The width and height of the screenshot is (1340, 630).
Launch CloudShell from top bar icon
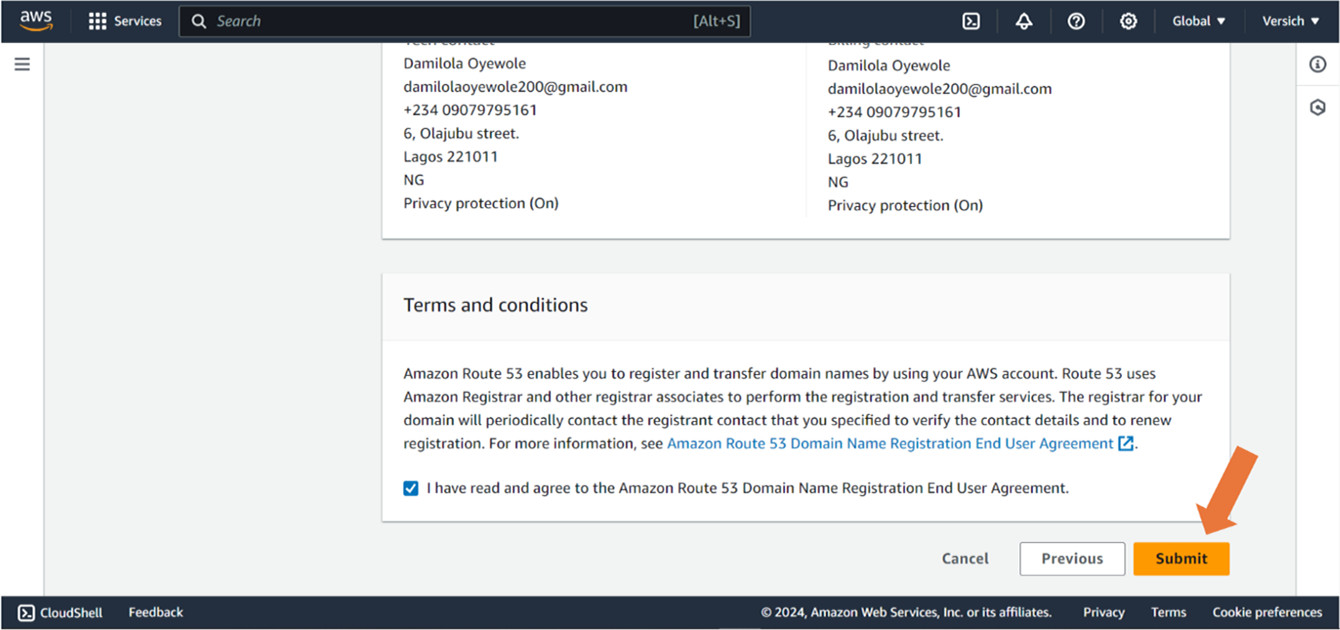tap(970, 21)
